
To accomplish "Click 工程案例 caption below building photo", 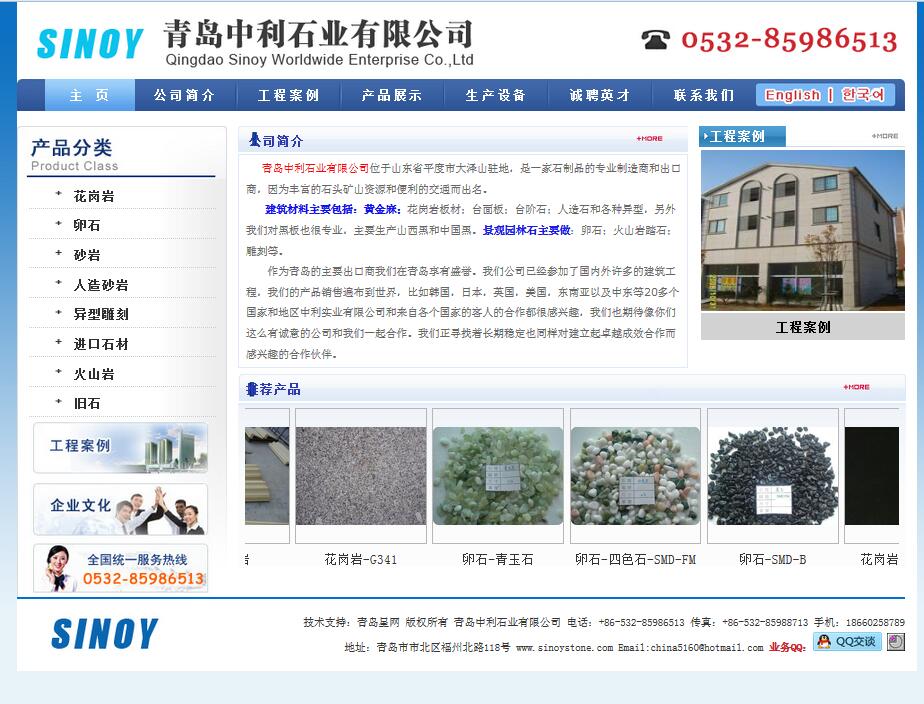I will [x=803, y=327].
